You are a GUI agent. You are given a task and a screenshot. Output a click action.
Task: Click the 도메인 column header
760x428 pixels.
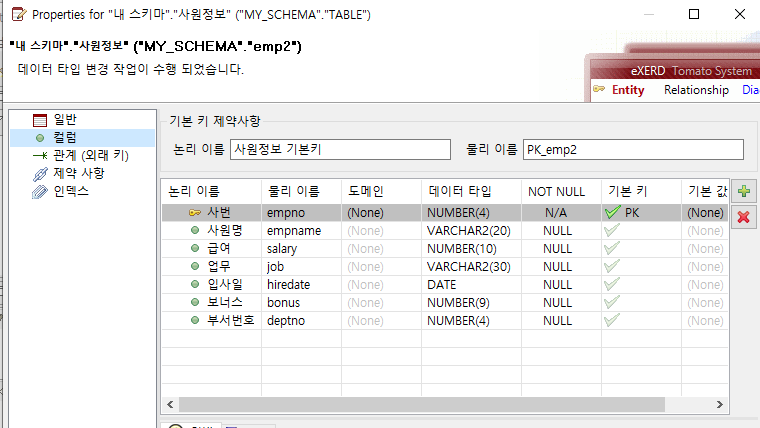(x=381, y=191)
